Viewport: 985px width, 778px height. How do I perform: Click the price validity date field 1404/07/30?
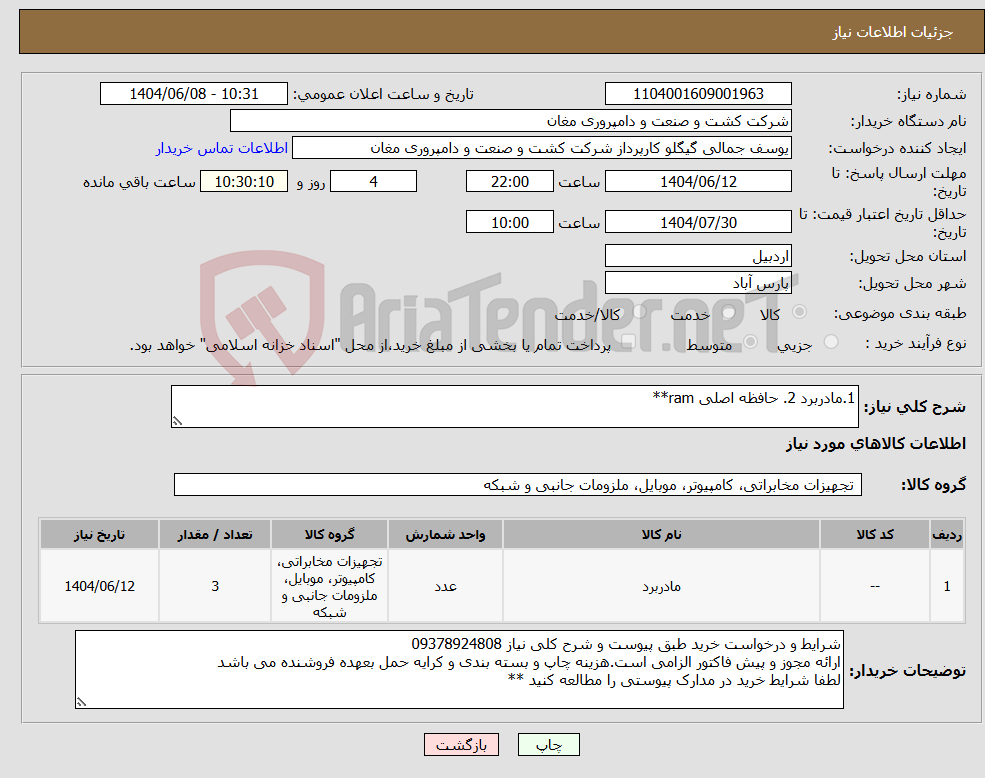pyautogui.click(x=697, y=221)
